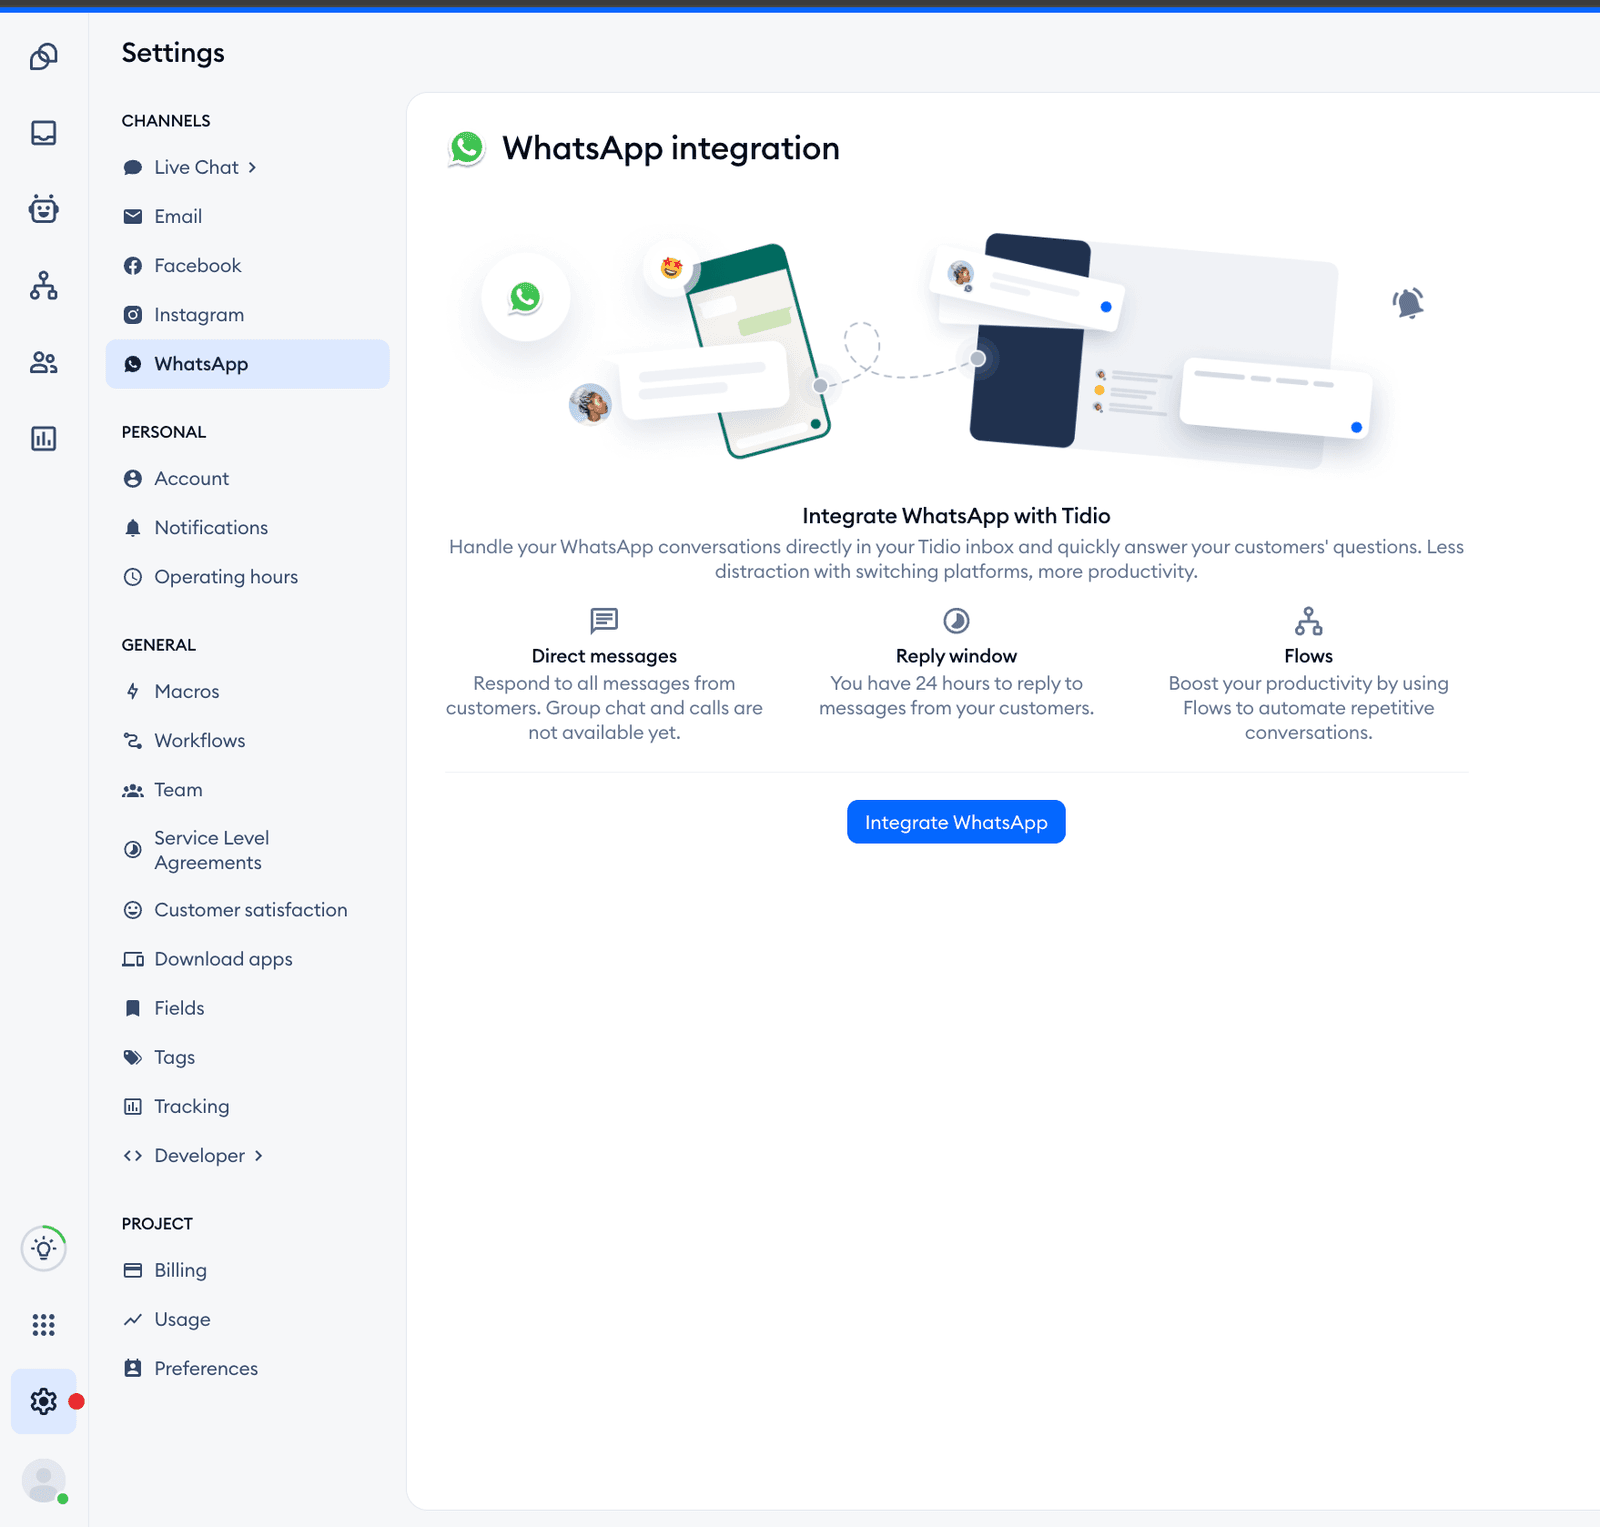Click the red notification dot by gear
The image size is (1600, 1527).
pos(76,1402)
